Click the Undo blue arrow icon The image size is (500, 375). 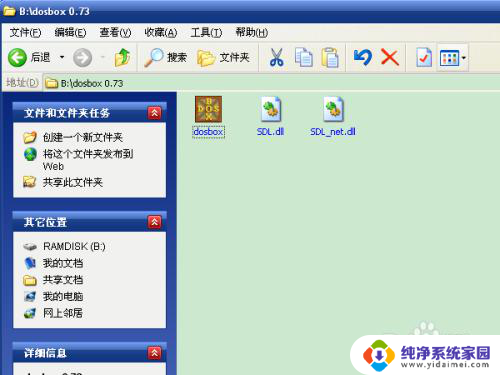tap(363, 57)
